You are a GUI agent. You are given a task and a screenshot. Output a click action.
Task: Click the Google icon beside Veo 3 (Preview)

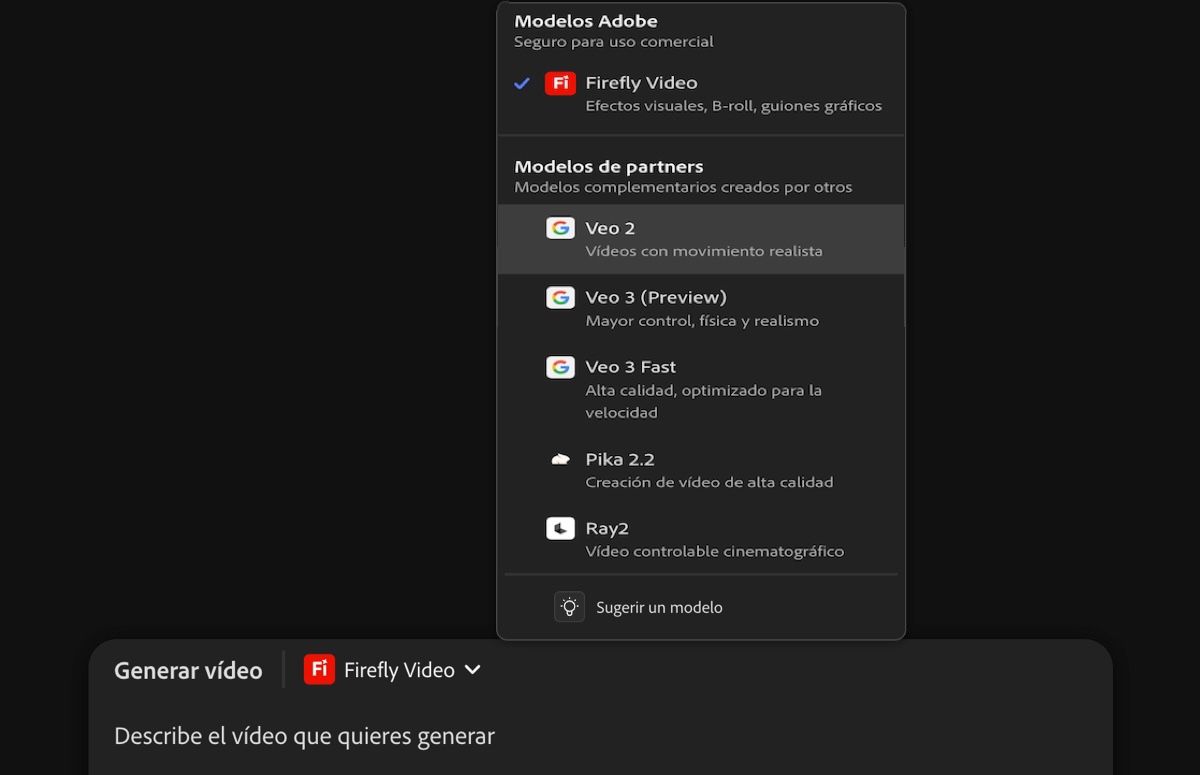tap(560, 297)
